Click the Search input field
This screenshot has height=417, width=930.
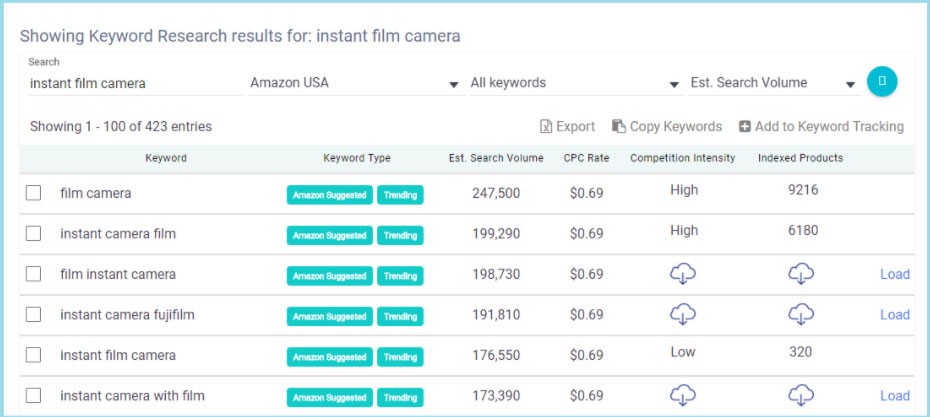pyautogui.click(x=135, y=84)
